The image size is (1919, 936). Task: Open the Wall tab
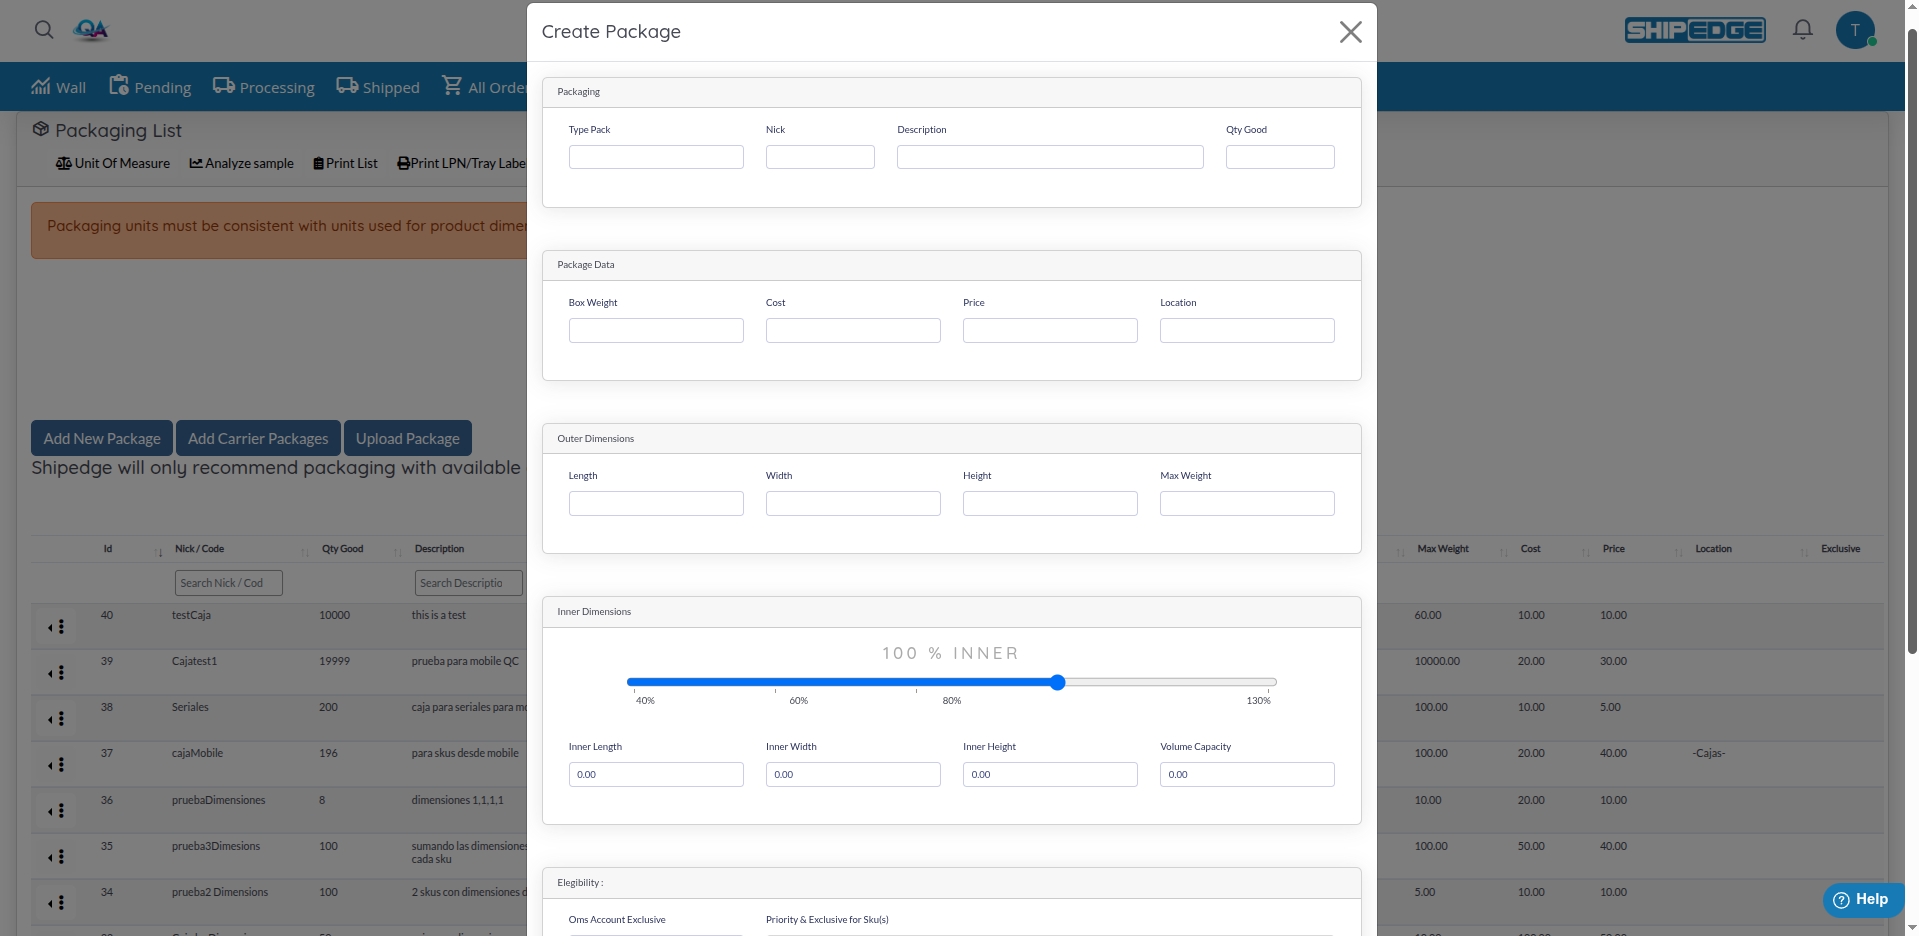[x=59, y=88]
